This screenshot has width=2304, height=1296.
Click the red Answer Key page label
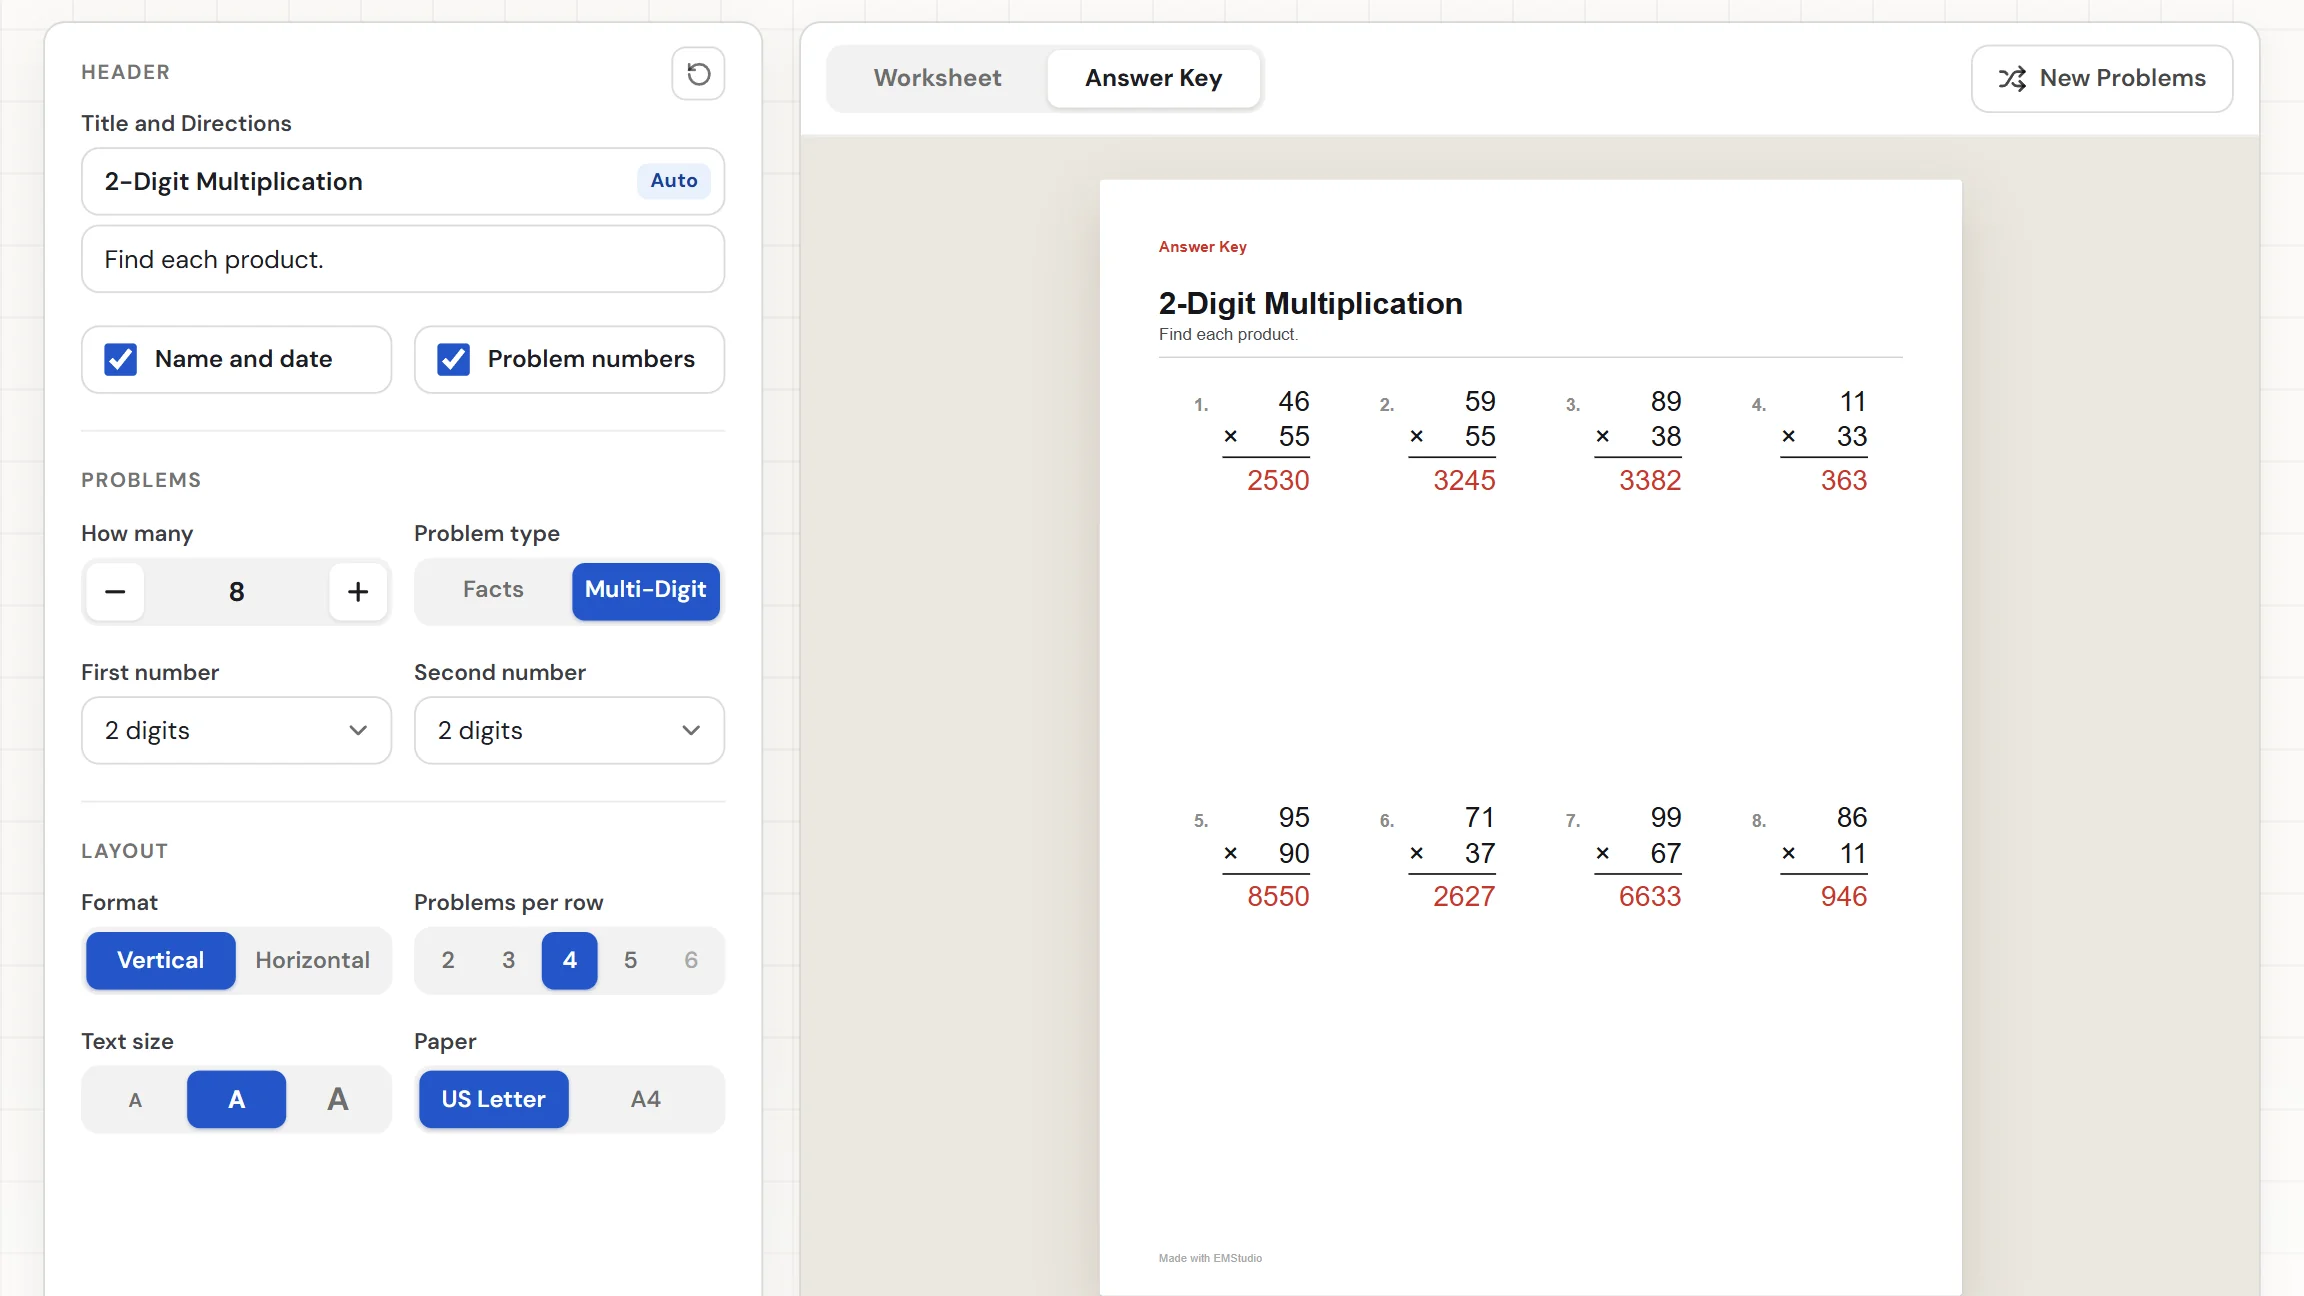point(1203,247)
